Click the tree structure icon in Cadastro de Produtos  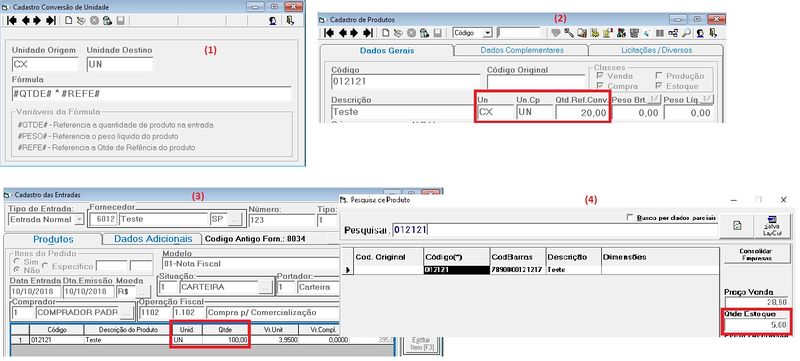[x=672, y=33]
